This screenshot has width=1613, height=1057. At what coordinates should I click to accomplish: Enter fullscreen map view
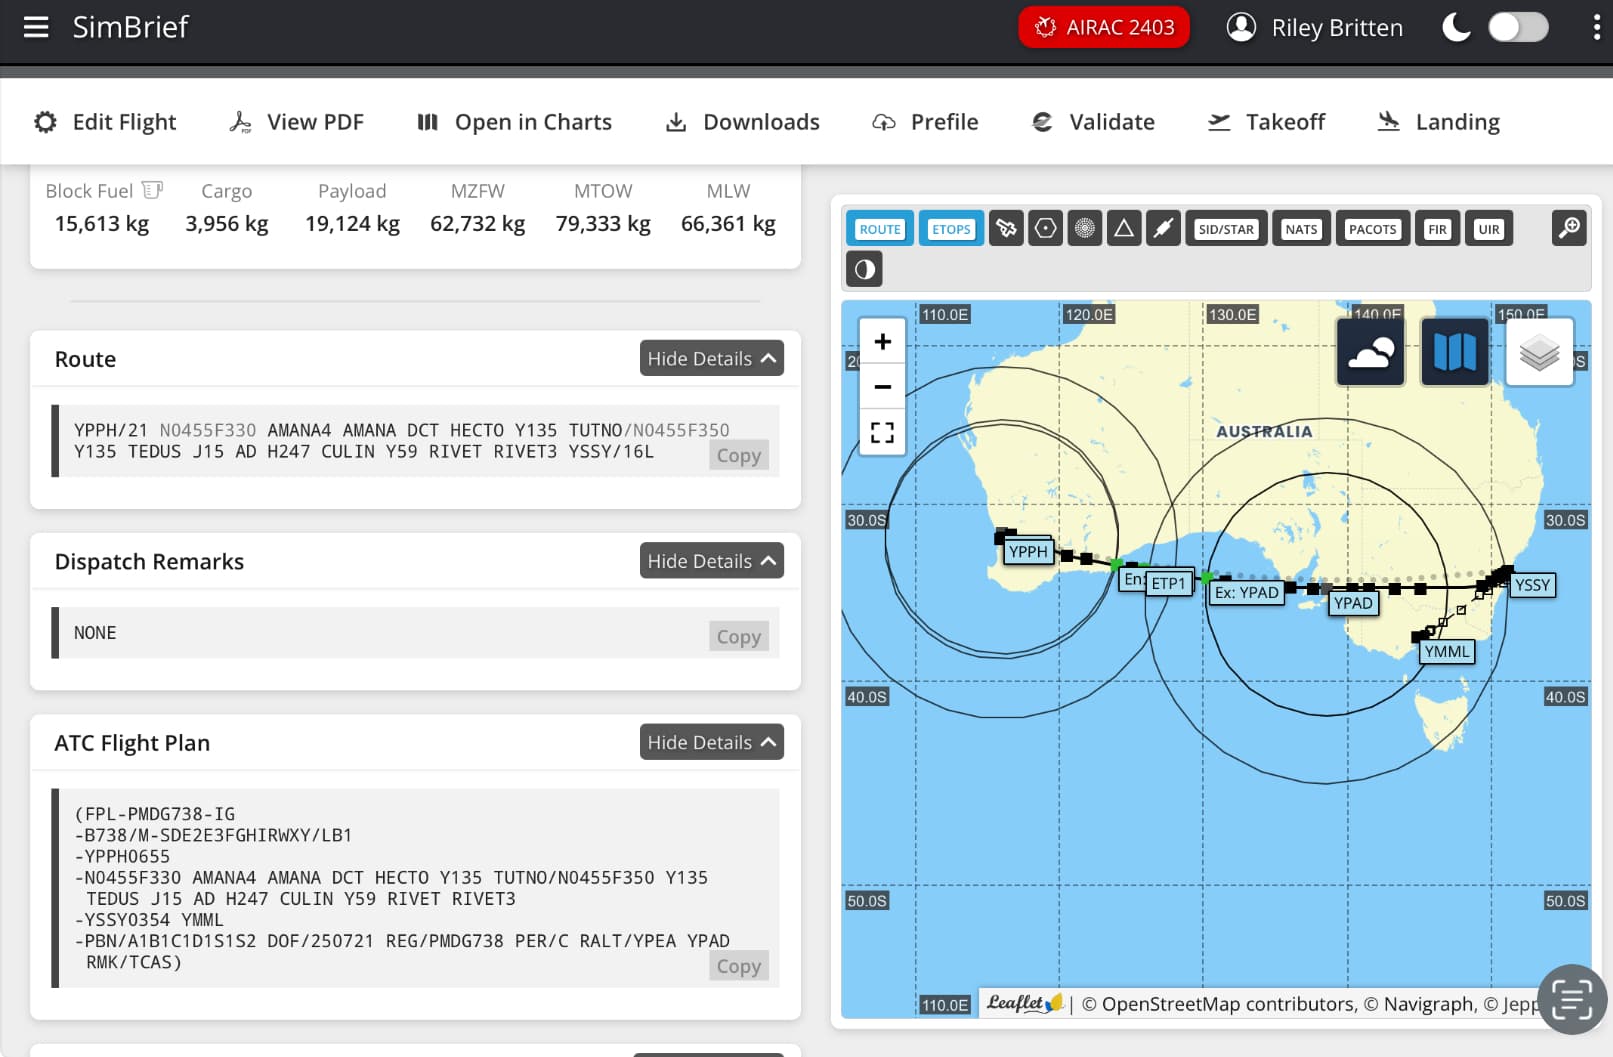883,432
